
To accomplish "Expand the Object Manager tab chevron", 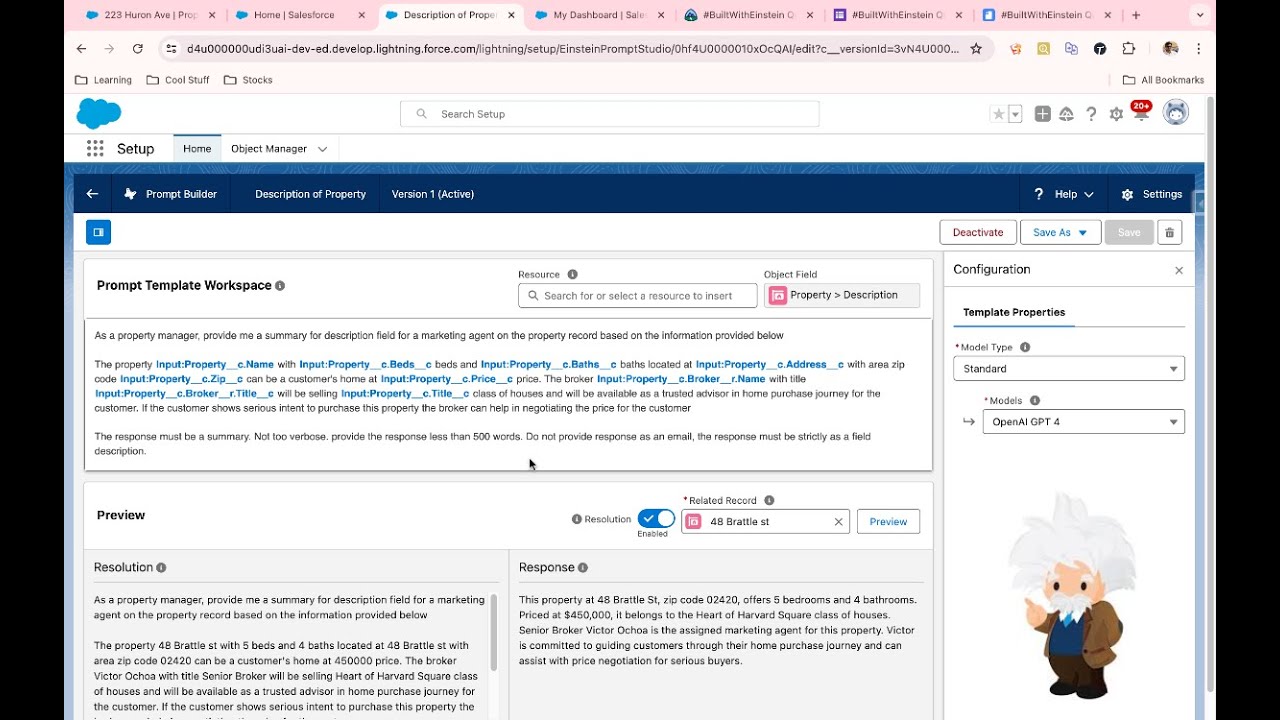I will pos(322,149).
